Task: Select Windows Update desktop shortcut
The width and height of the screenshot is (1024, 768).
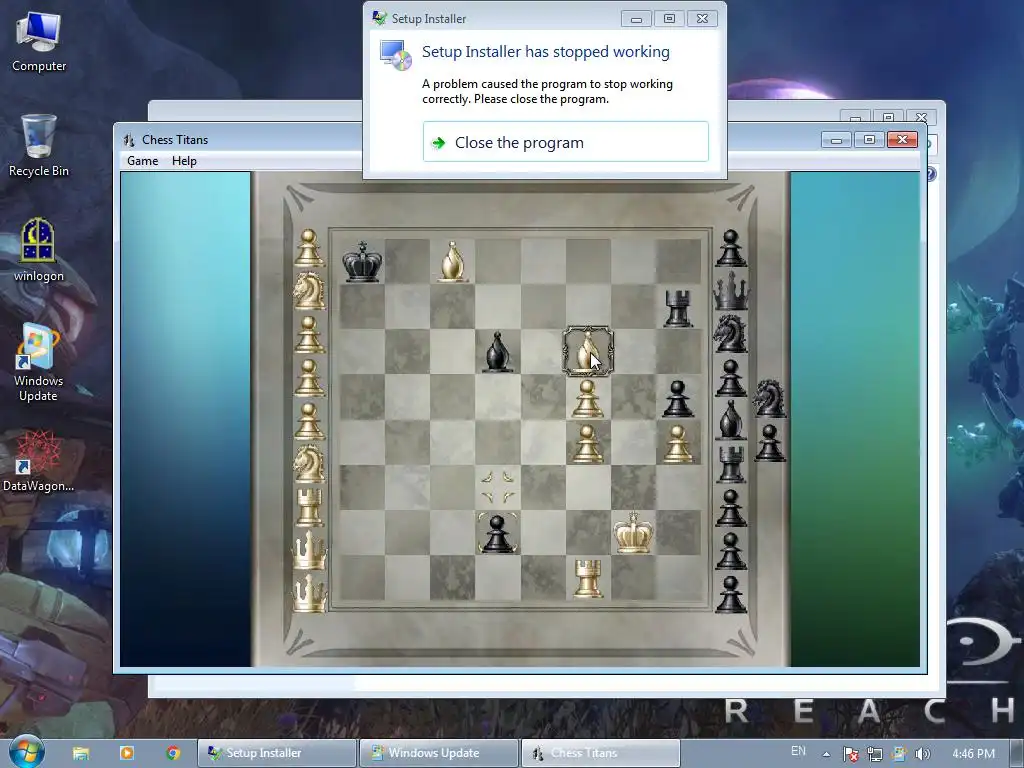Action: pos(39,363)
